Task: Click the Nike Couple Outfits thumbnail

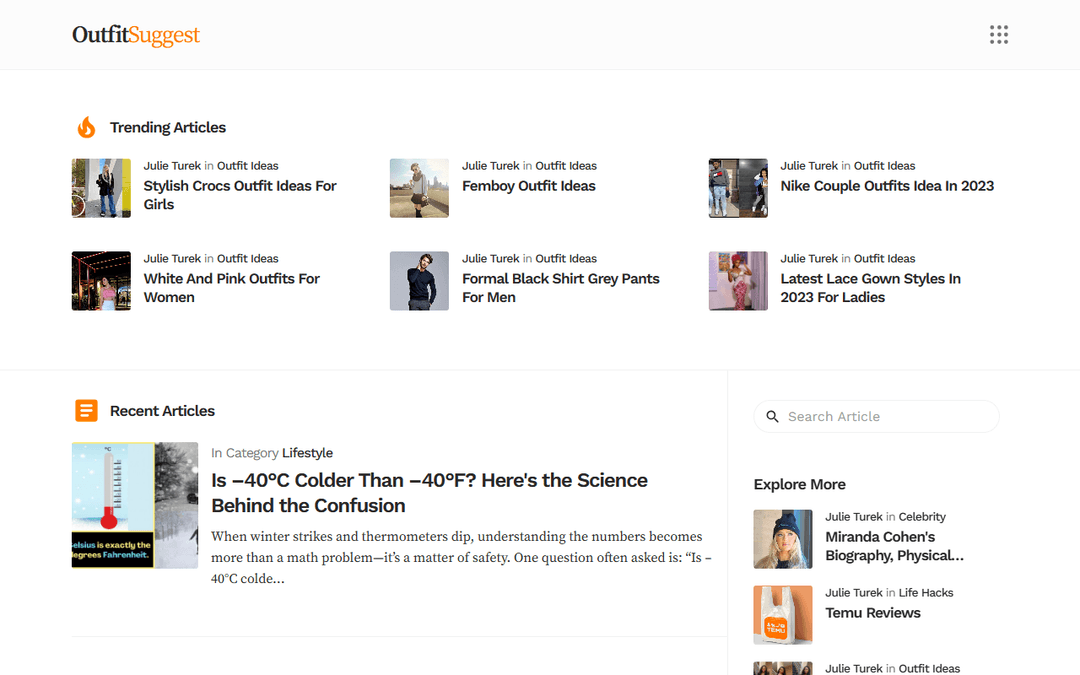Action: click(x=738, y=188)
